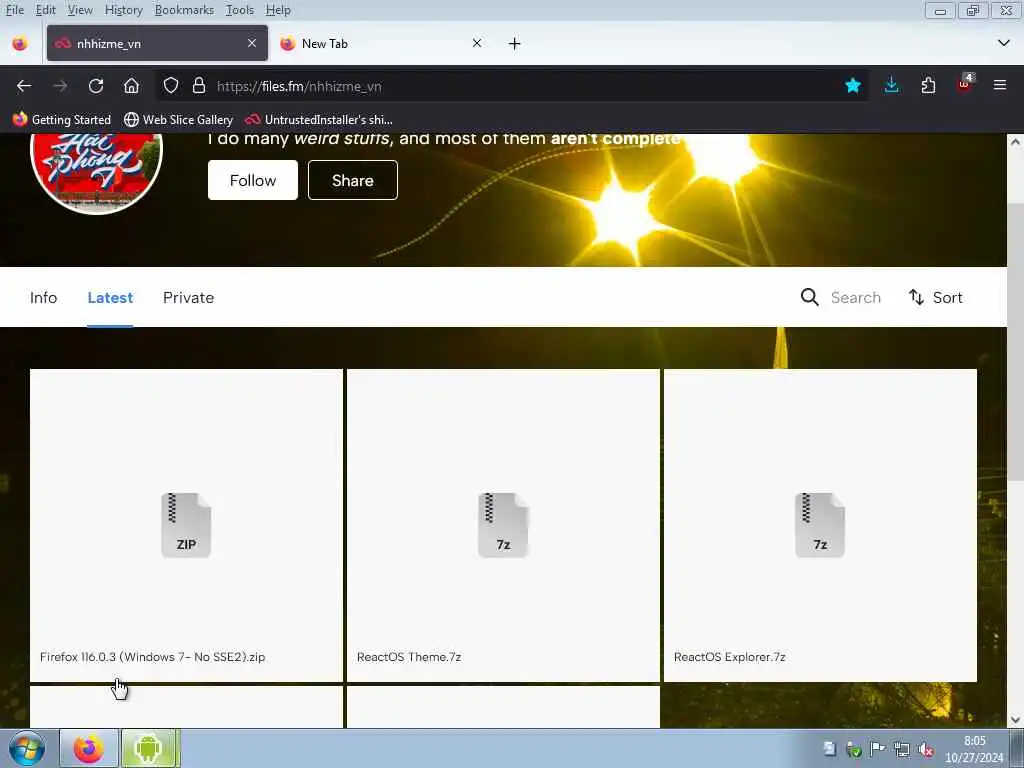The height and width of the screenshot is (768, 1024).
Task: Click Firefox taskbar button
Action: pyautogui.click(x=89, y=748)
